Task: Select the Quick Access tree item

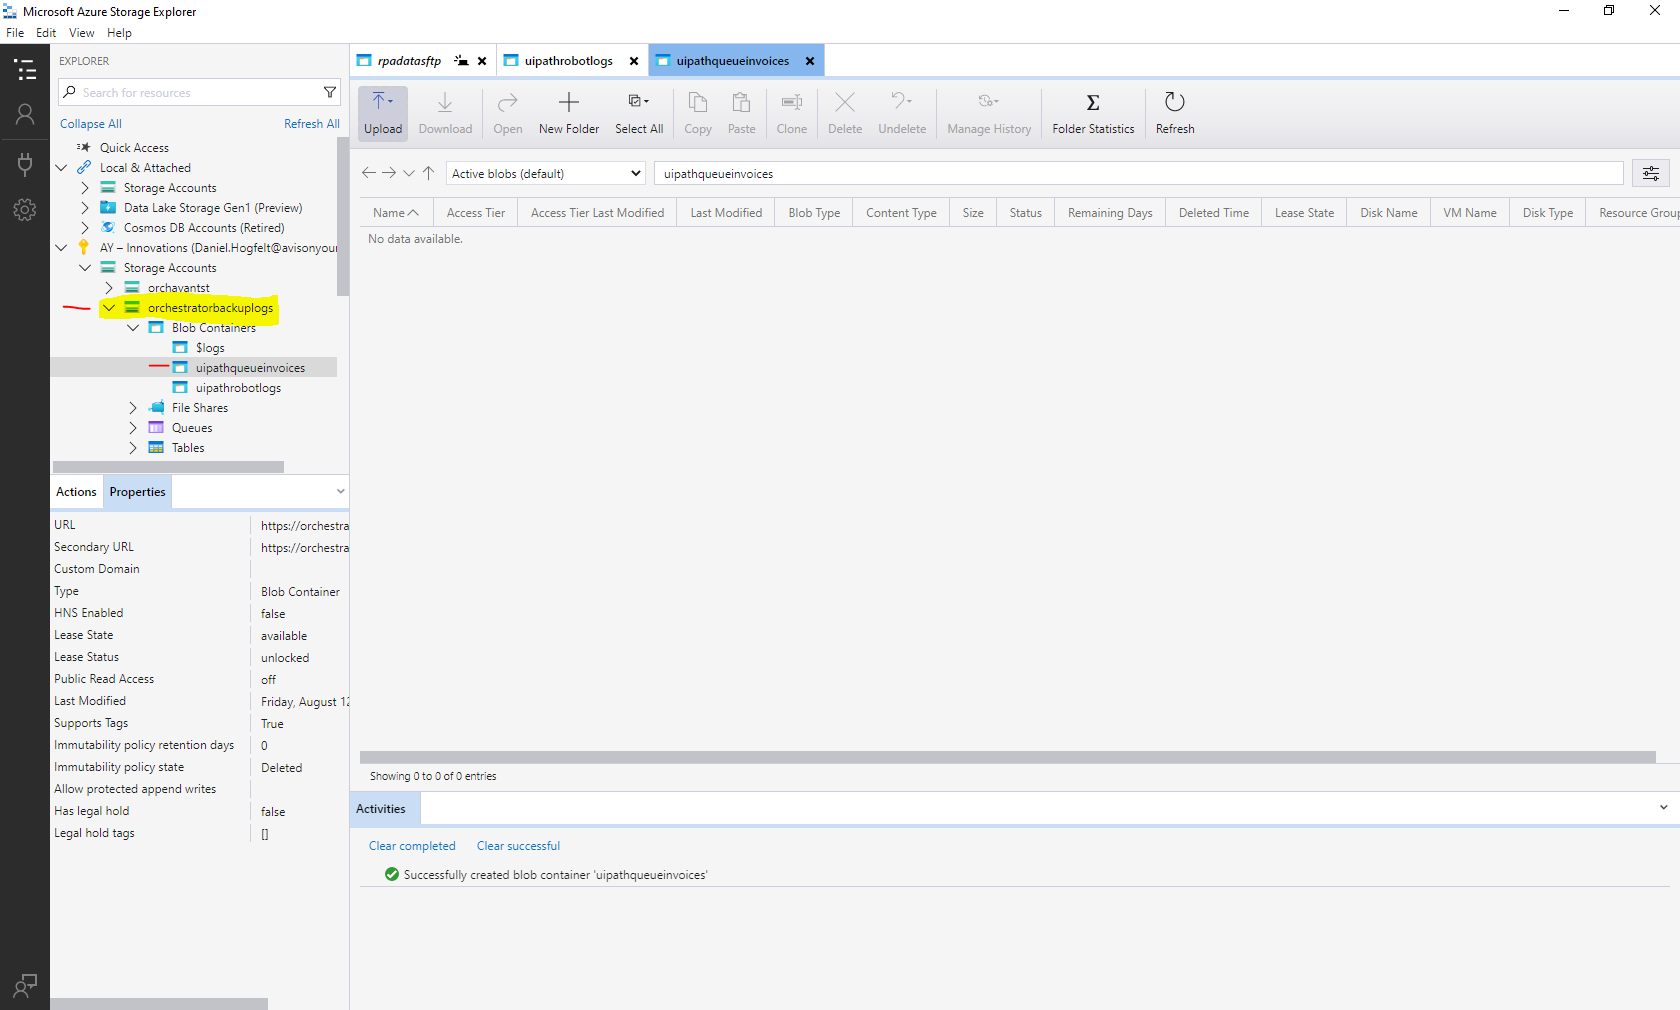Action: (134, 147)
